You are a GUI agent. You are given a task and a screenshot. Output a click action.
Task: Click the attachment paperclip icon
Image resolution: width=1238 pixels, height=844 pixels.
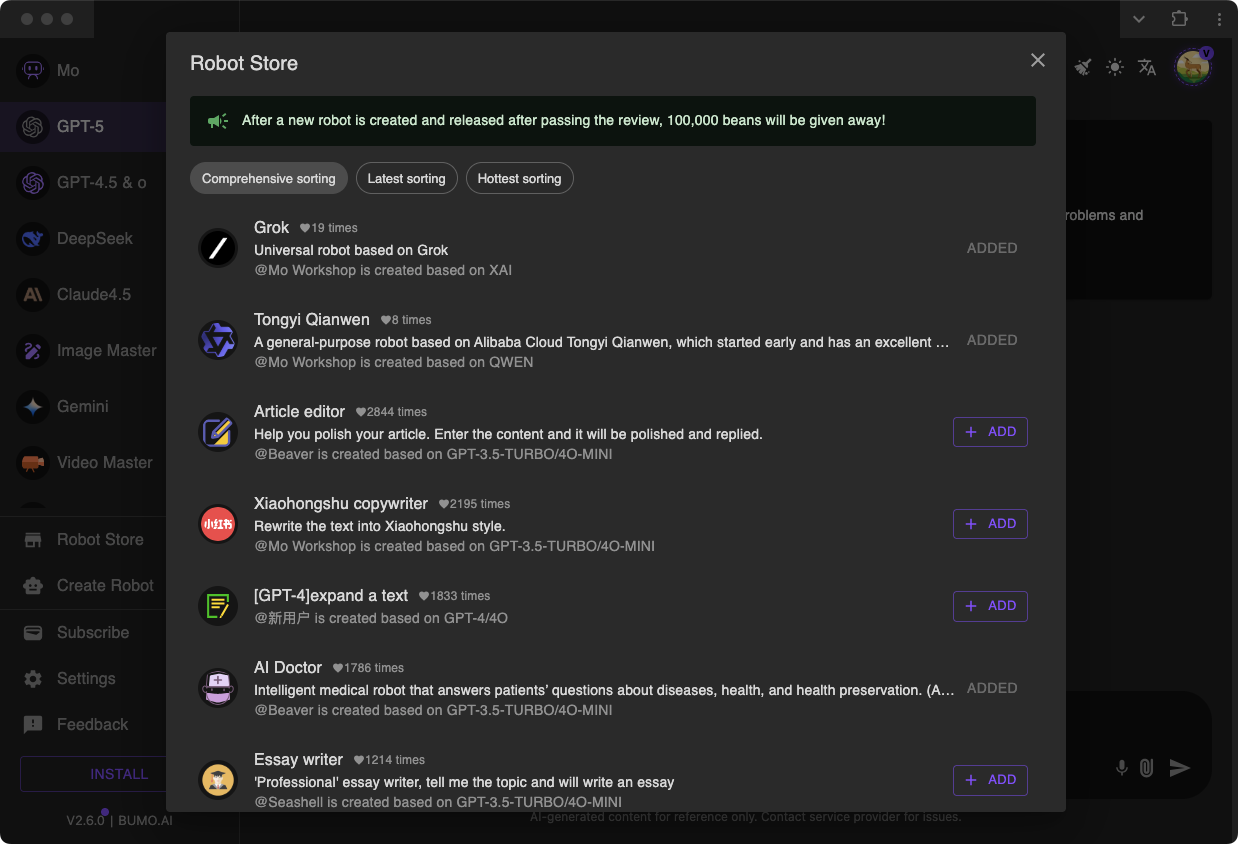(1146, 768)
